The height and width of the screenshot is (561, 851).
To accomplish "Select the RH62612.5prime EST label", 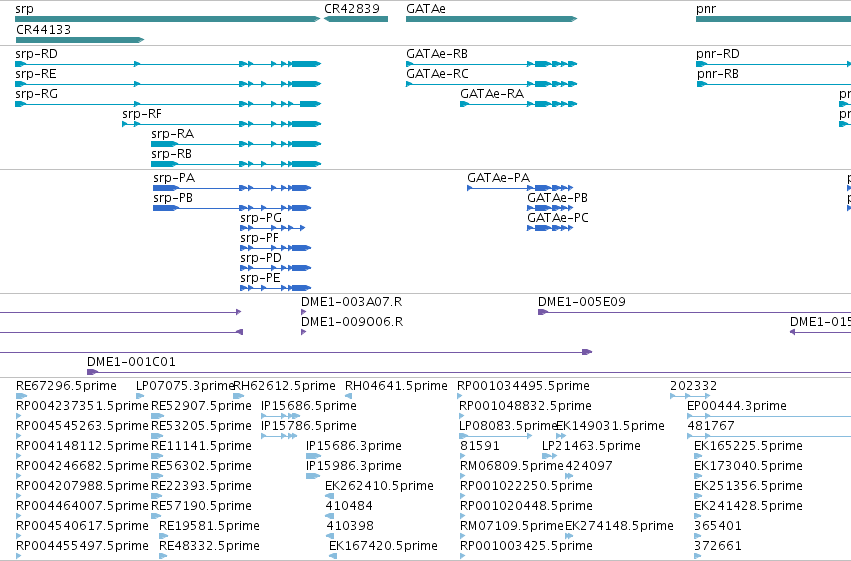I will [x=284, y=386].
